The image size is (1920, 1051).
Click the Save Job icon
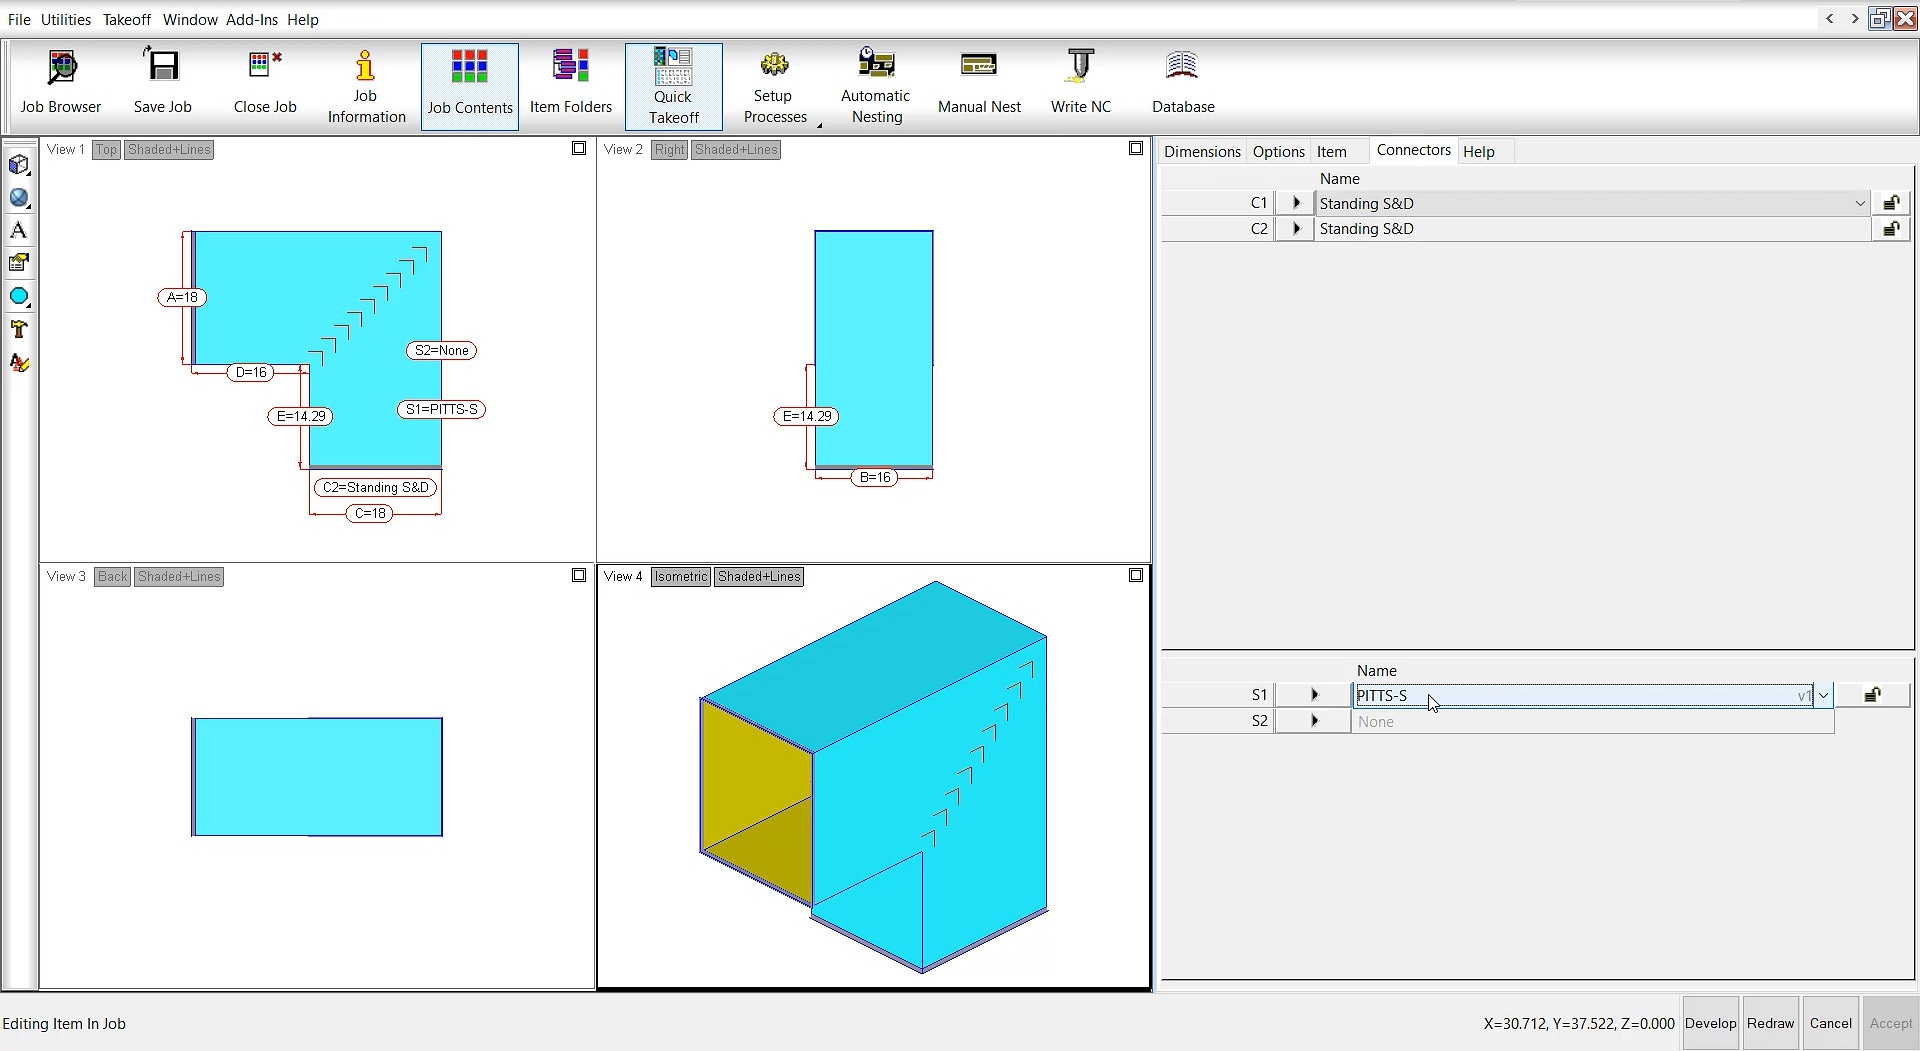[x=162, y=84]
